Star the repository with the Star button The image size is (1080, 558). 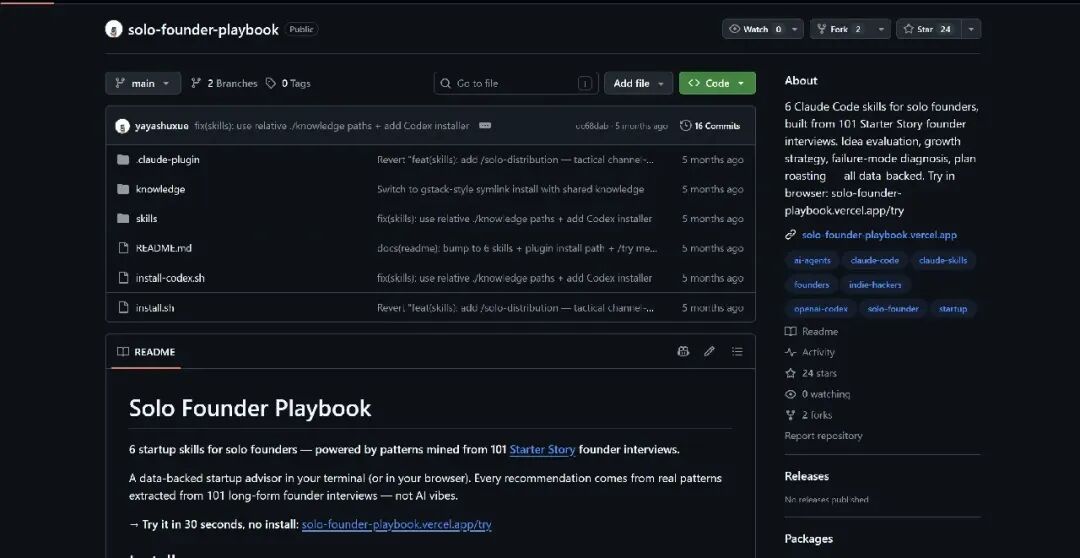point(928,29)
